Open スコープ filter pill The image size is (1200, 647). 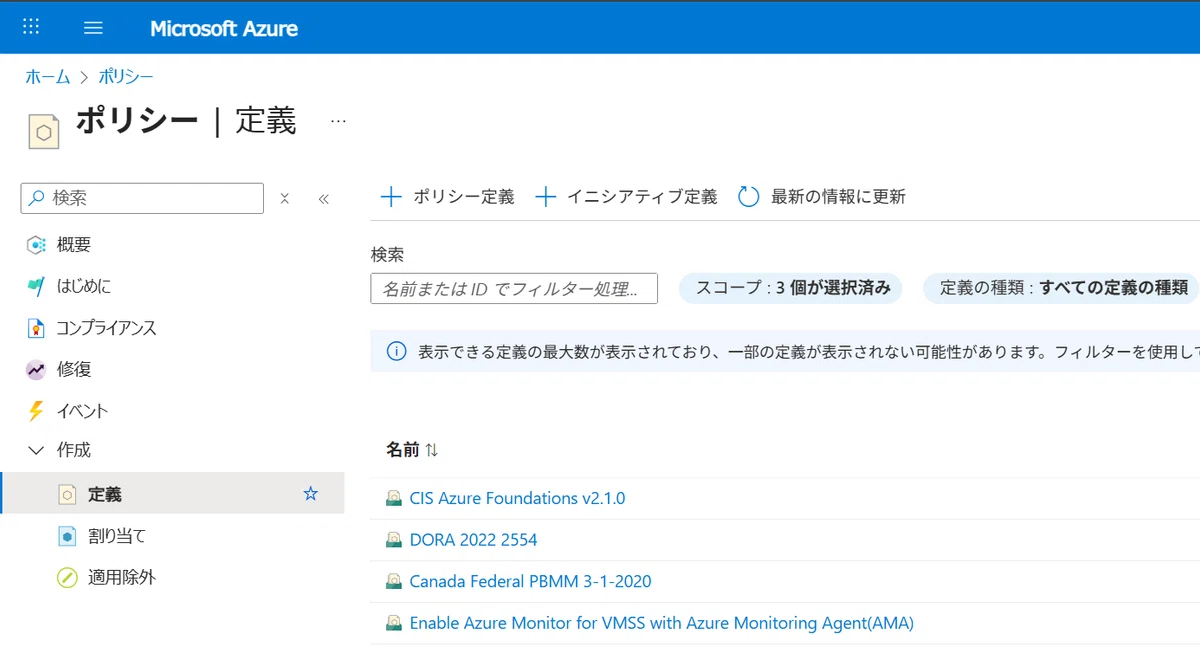[x=791, y=288]
